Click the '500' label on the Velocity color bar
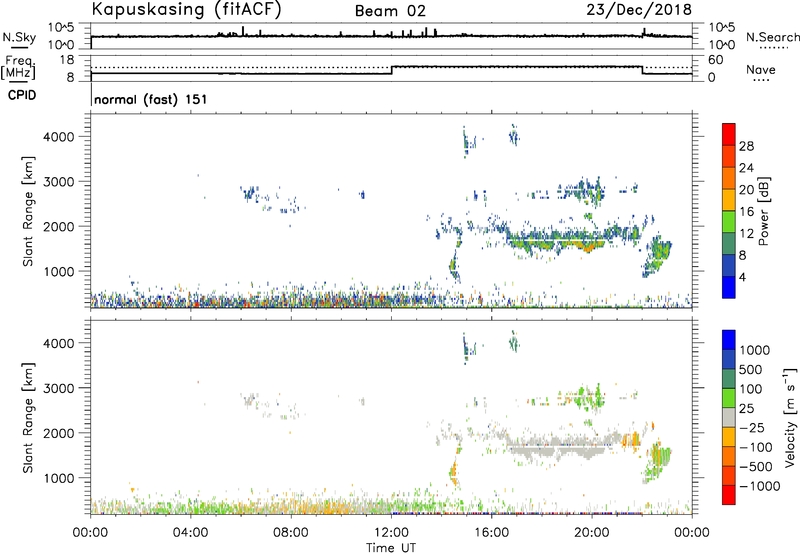This screenshot has width=800, height=554. tap(751, 369)
